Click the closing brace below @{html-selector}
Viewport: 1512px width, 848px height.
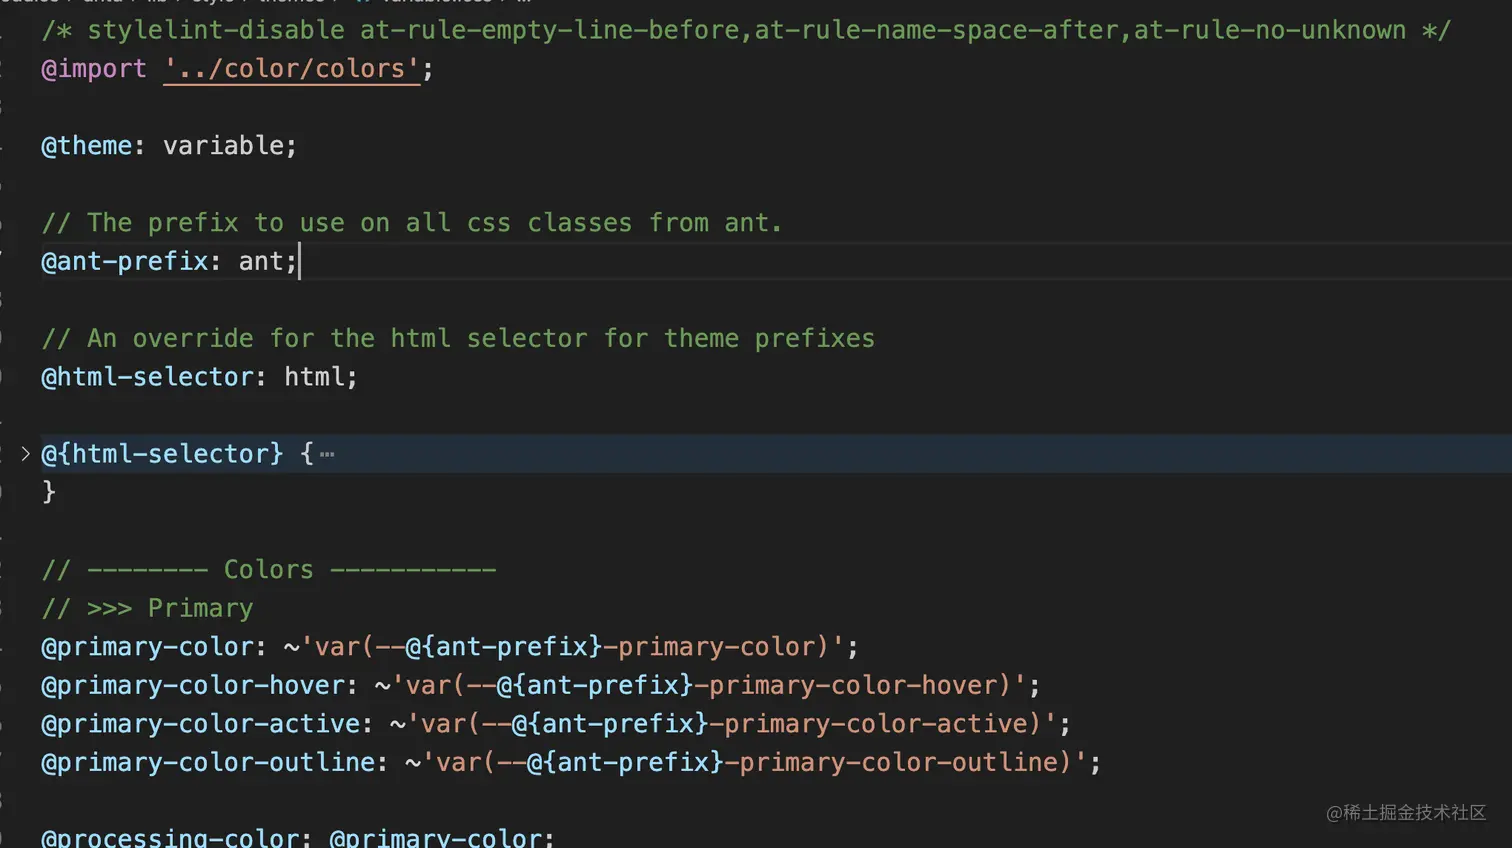pyautogui.click(x=49, y=492)
